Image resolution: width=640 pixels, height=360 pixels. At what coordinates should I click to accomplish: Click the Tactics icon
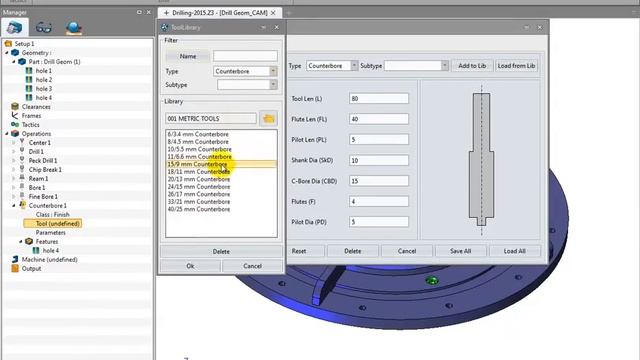click(15, 124)
